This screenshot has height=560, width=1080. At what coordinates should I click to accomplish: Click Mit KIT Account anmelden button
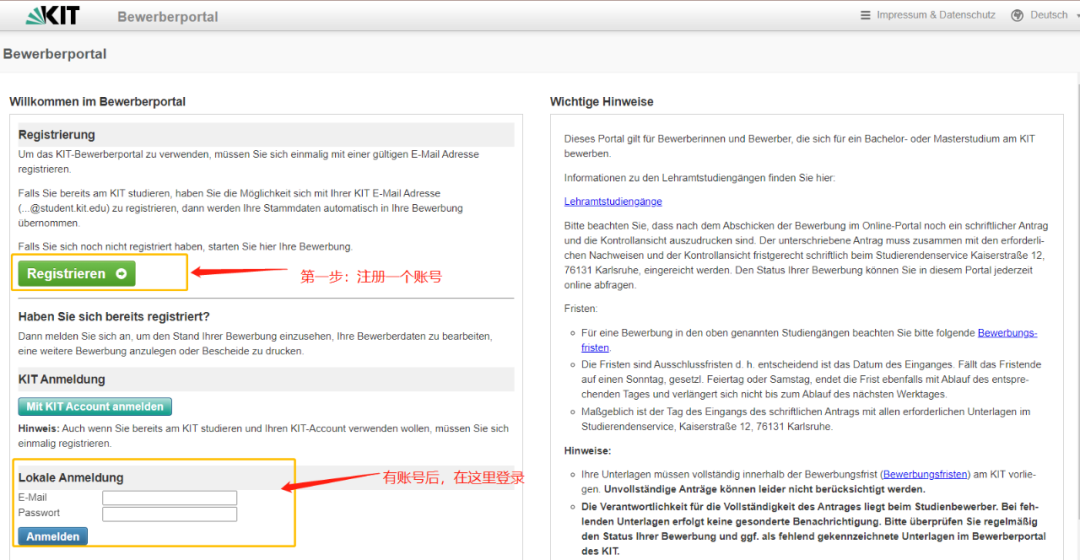coord(95,406)
